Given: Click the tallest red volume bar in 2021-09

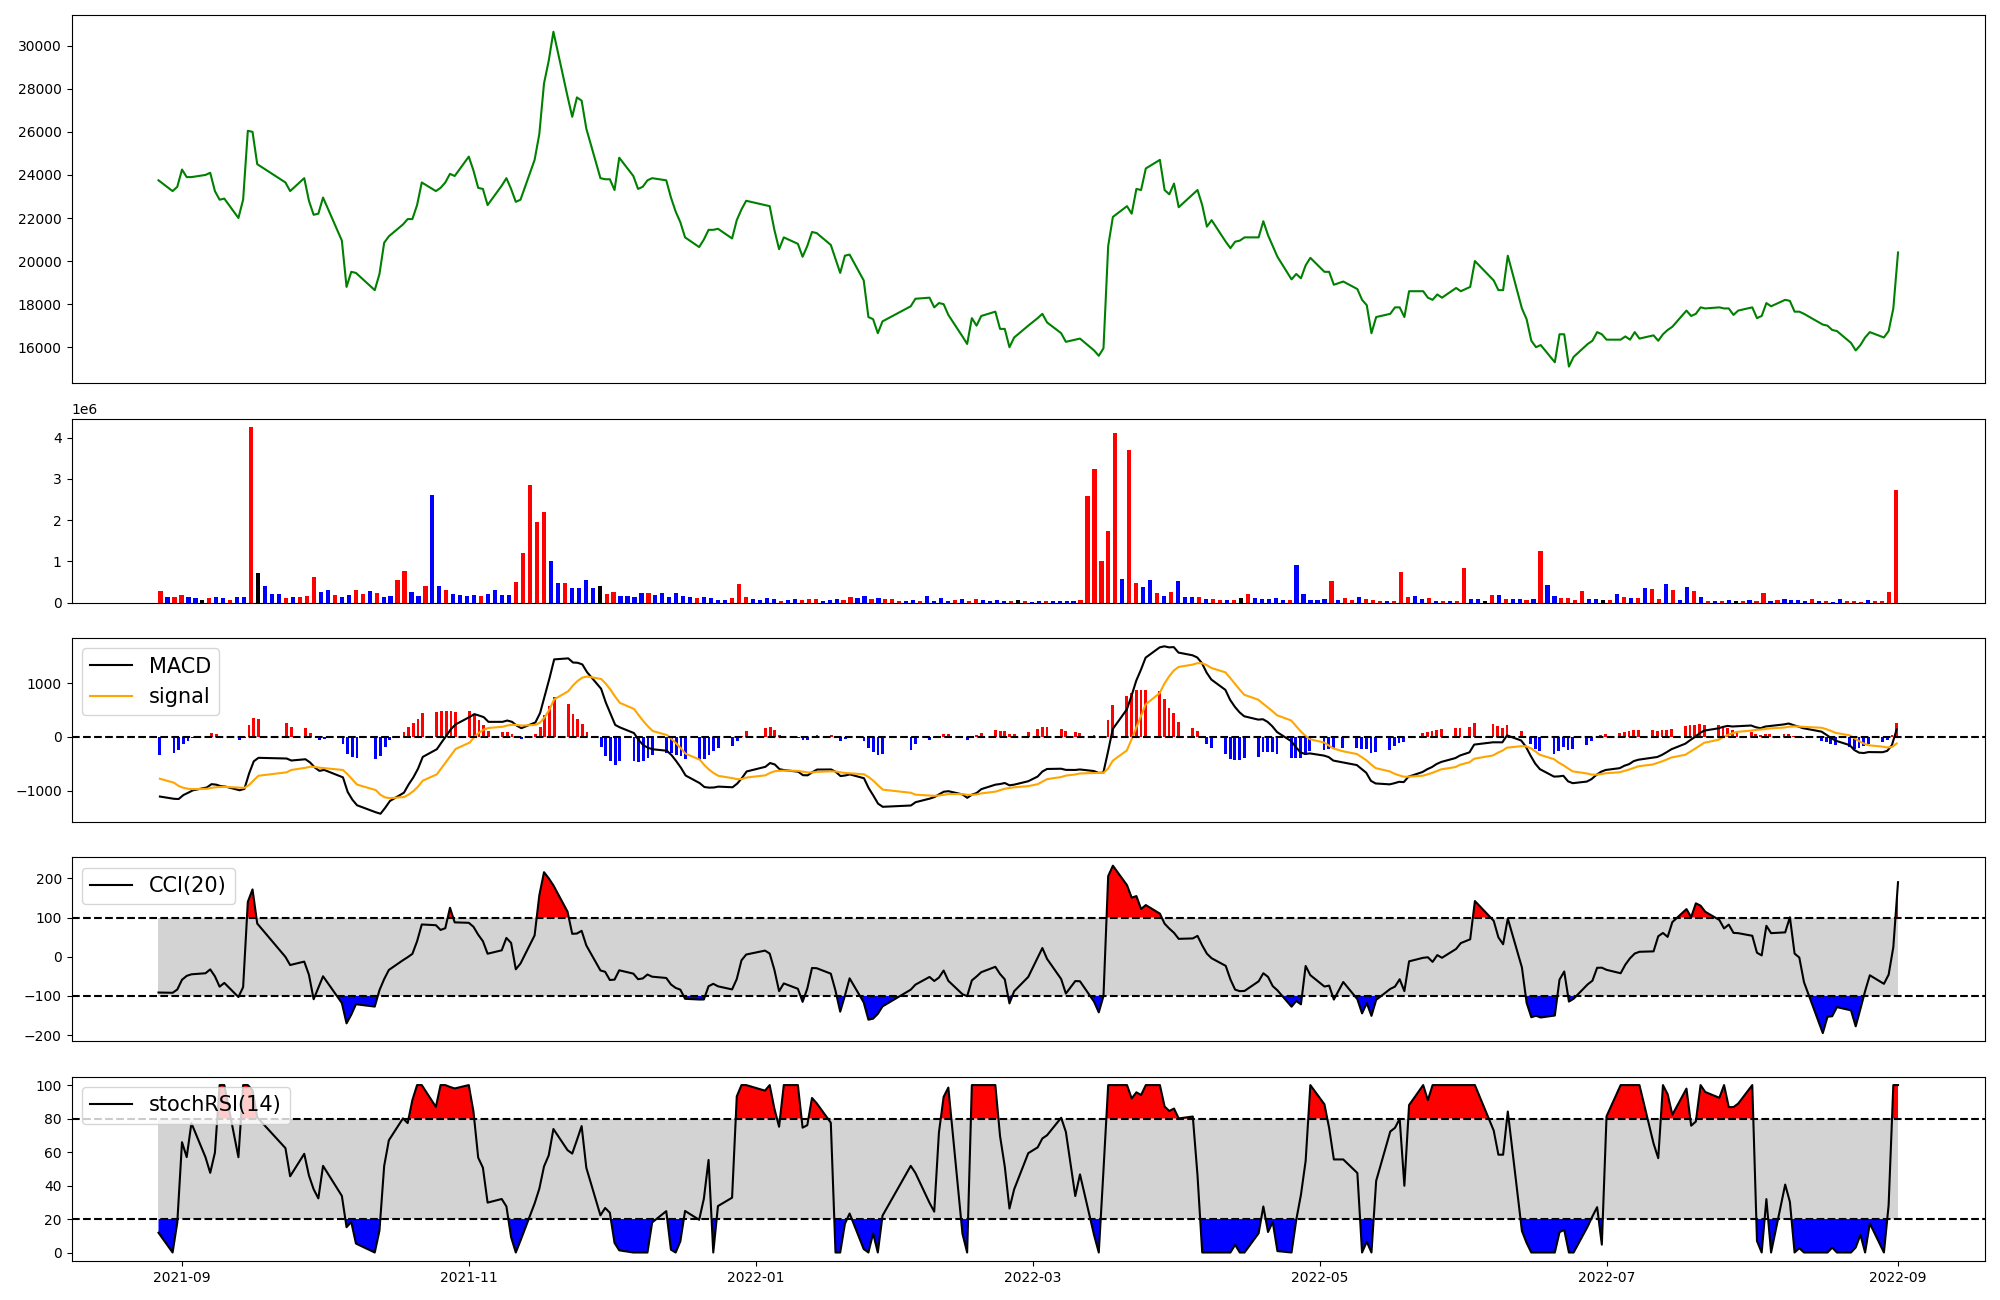Looking at the screenshot, I should 251,515.
